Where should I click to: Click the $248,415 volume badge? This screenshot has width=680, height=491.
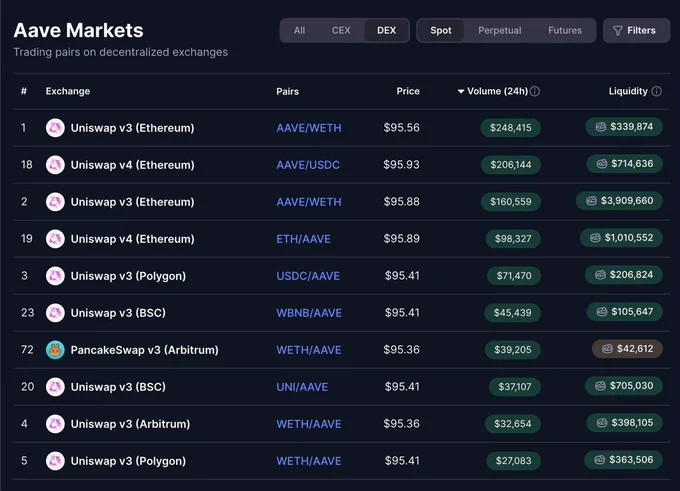coord(510,128)
